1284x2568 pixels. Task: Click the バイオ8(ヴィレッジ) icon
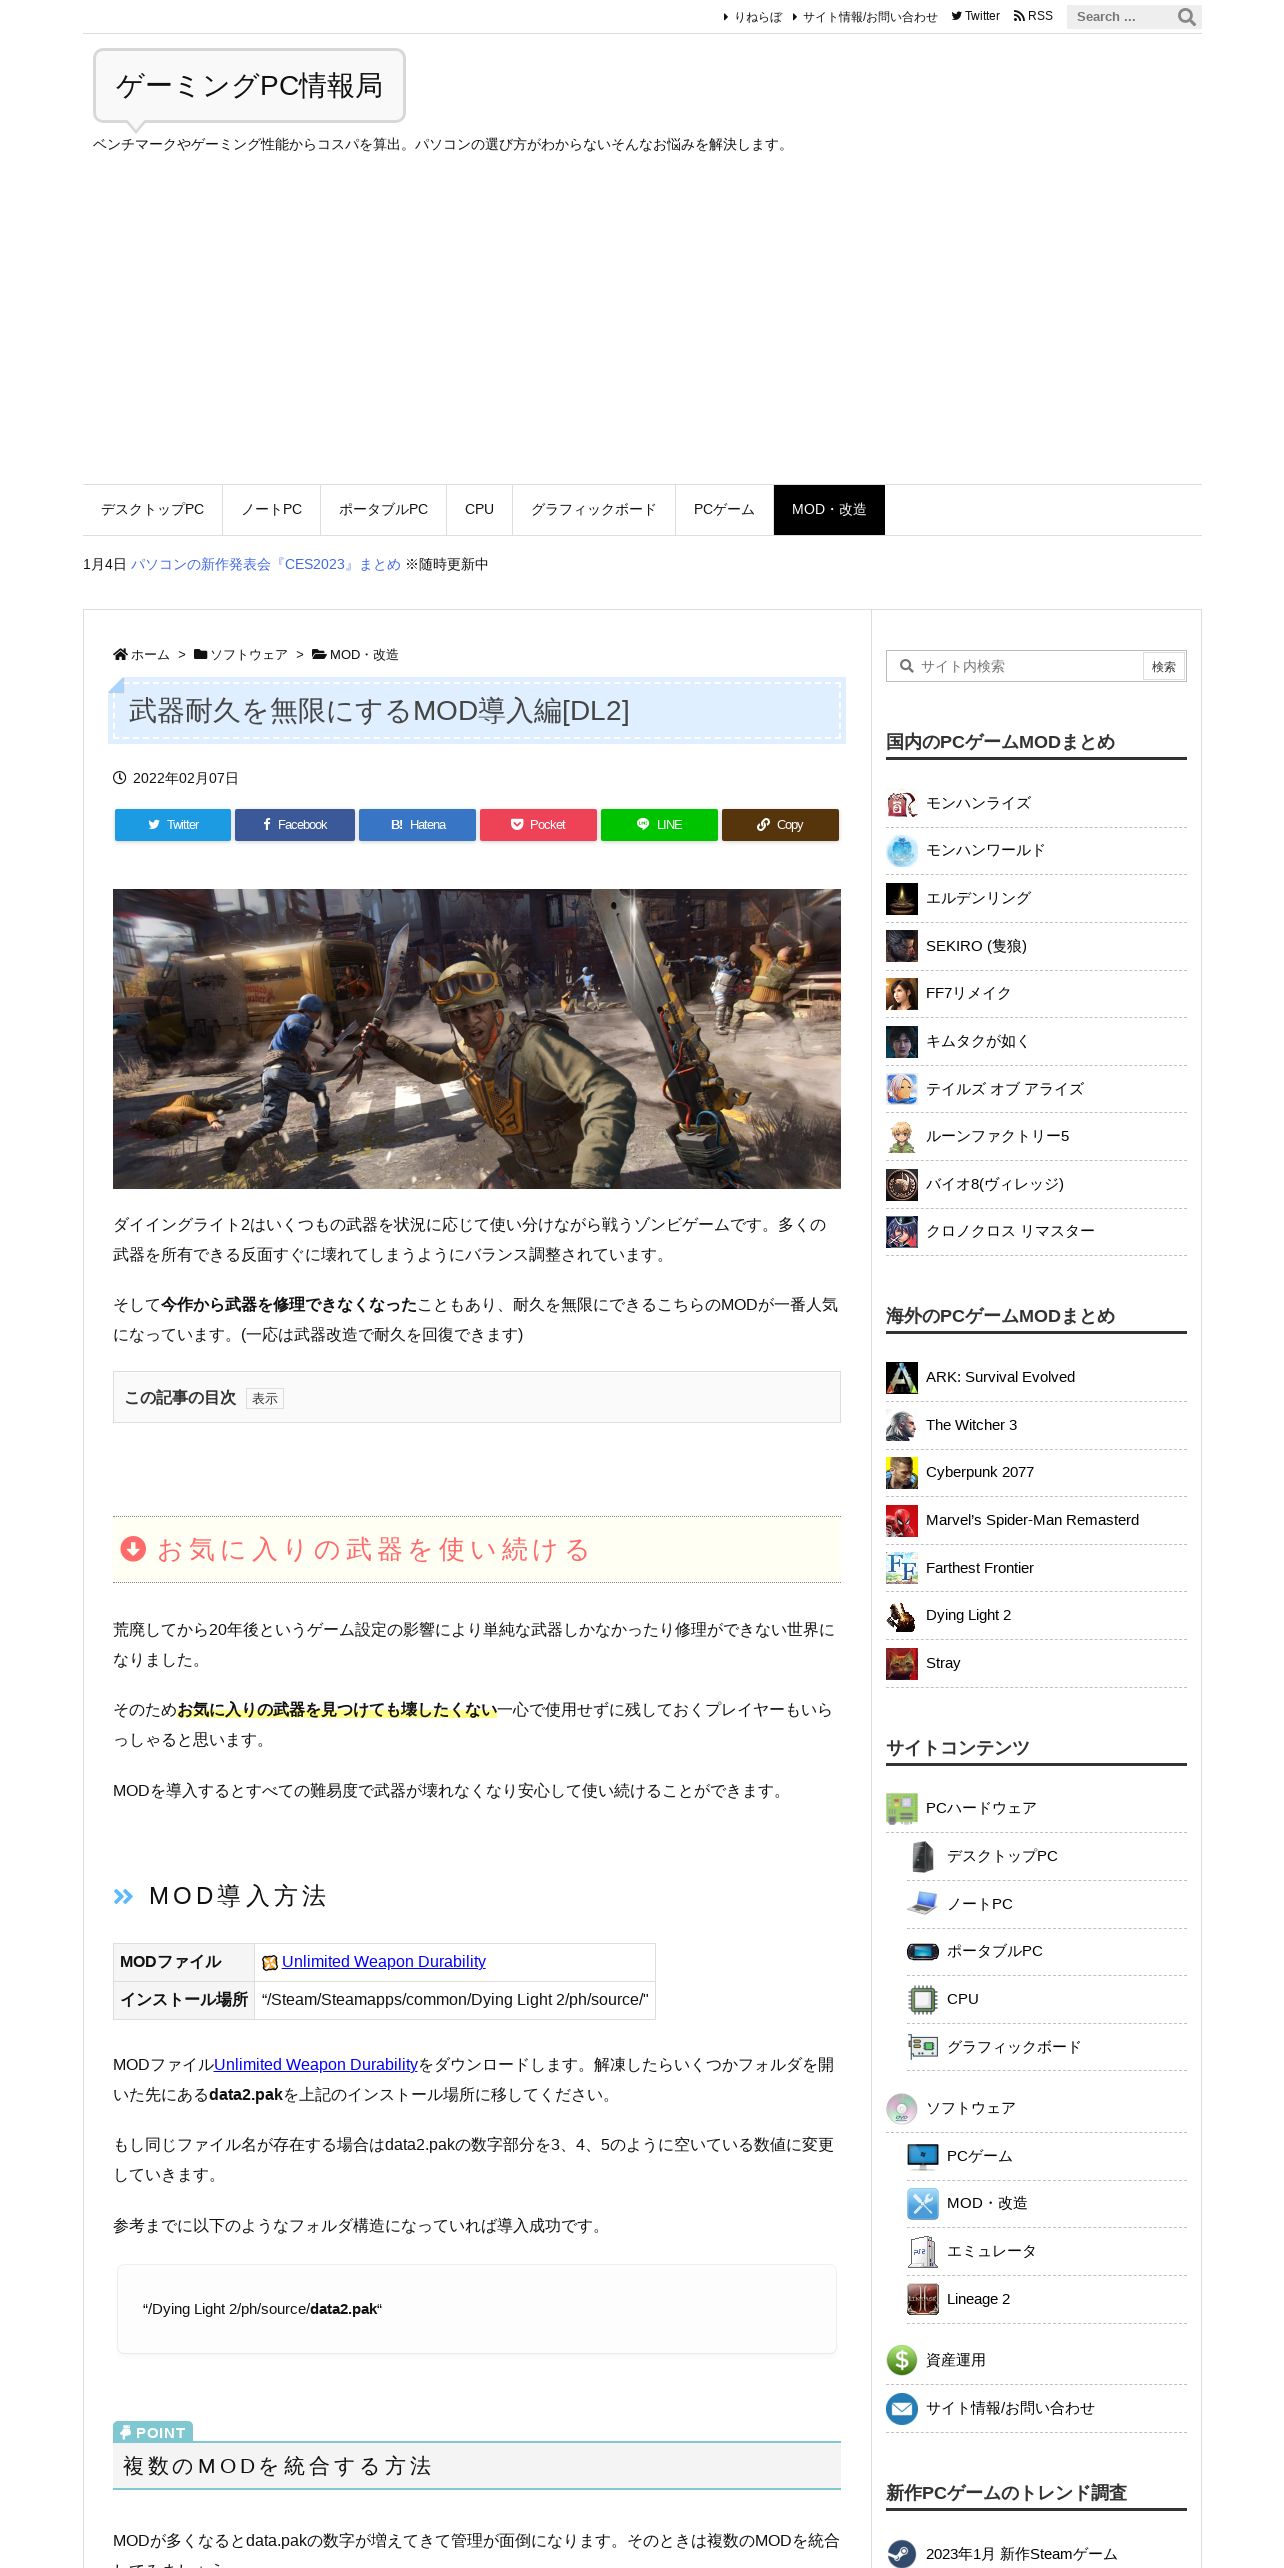(x=901, y=1185)
